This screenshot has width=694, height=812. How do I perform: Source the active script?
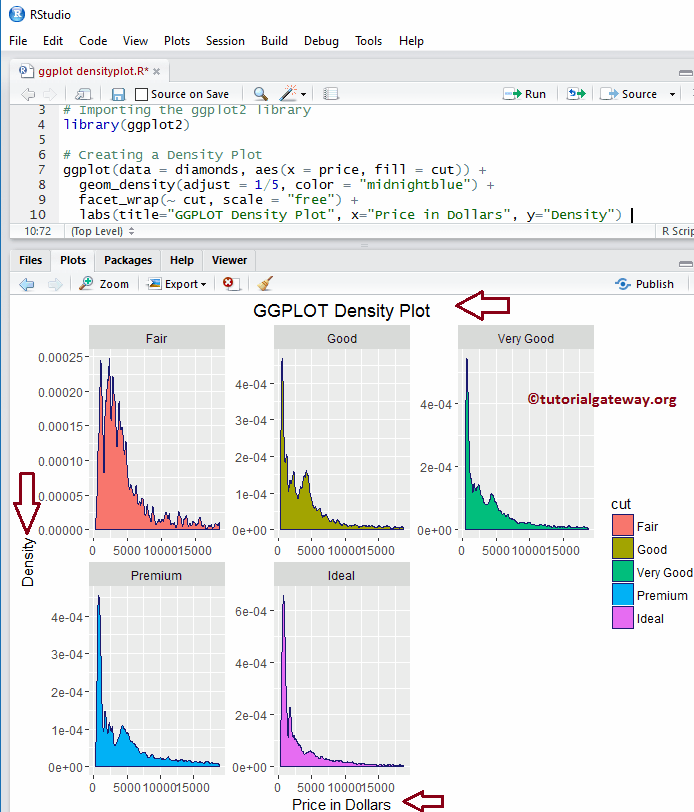tap(629, 94)
